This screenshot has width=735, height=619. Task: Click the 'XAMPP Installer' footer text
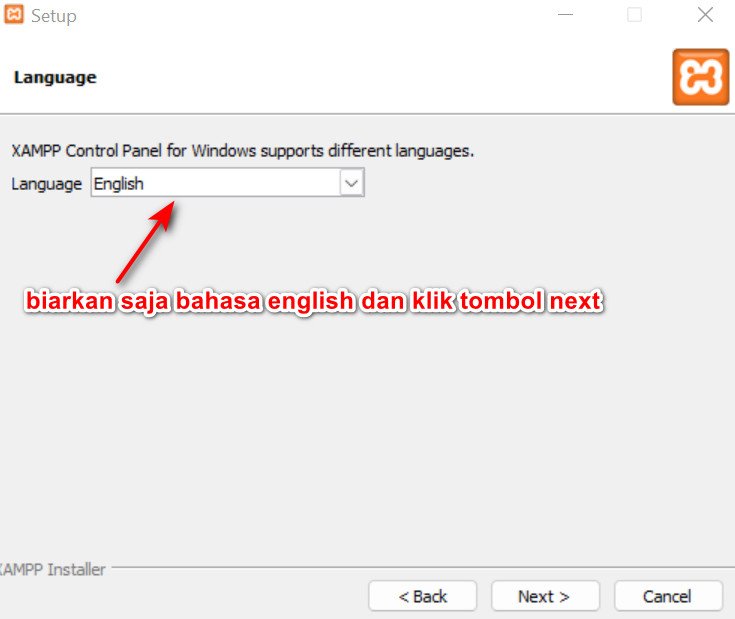(52, 569)
